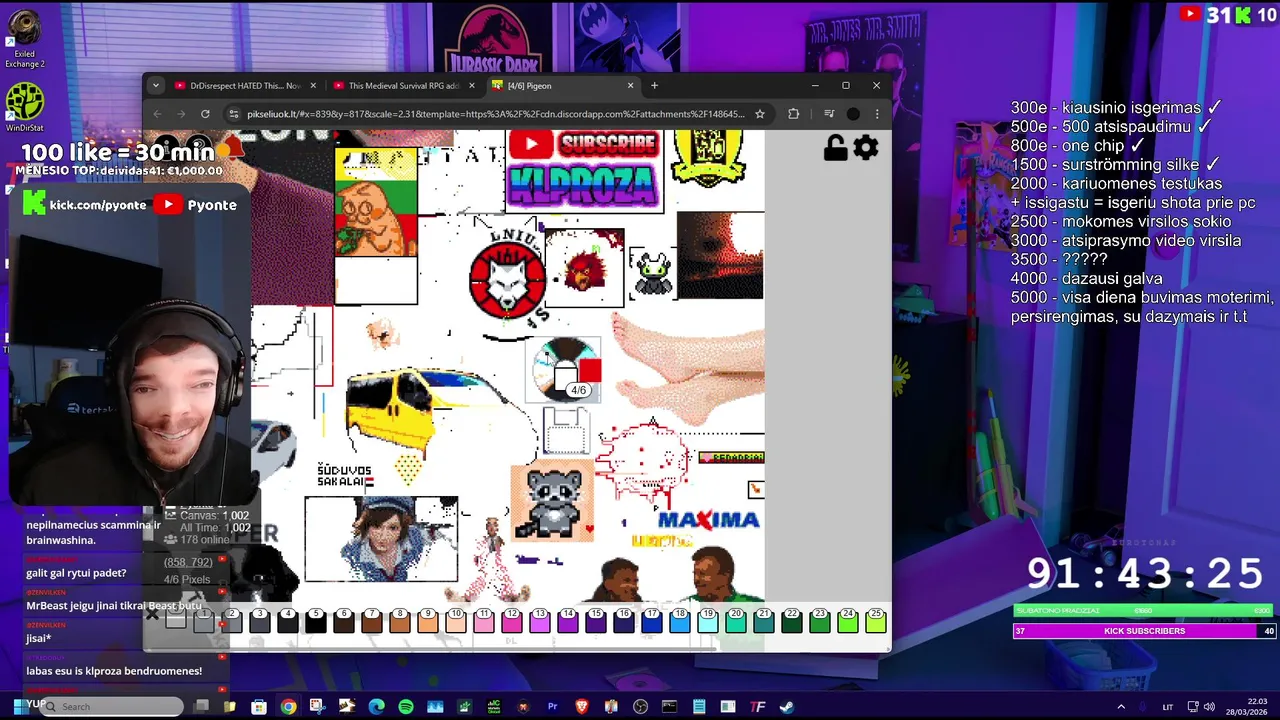Open the canvas settings gear
1280x720 pixels.
click(x=866, y=148)
